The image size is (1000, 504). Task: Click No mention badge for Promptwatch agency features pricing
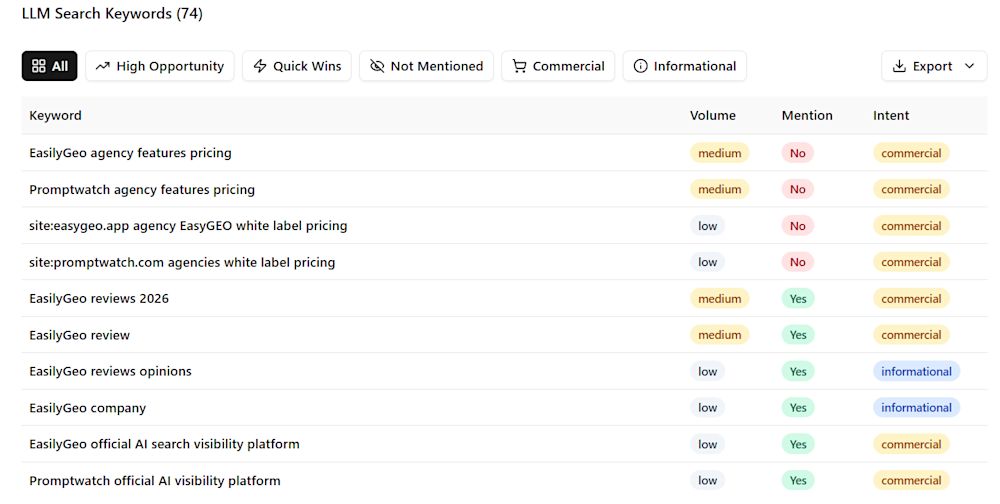tap(798, 189)
